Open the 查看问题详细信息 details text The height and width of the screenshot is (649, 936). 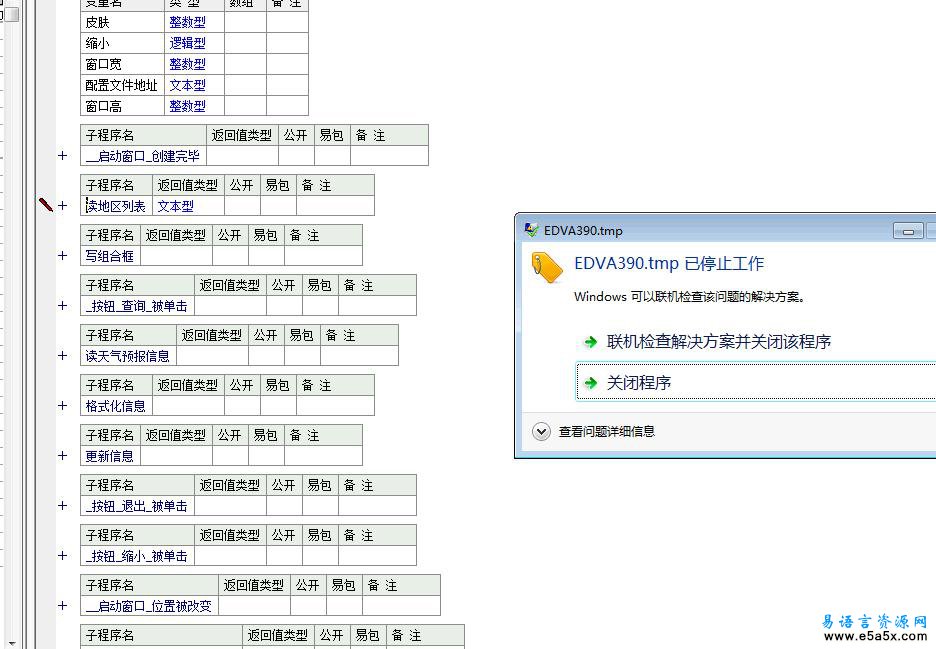click(606, 431)
